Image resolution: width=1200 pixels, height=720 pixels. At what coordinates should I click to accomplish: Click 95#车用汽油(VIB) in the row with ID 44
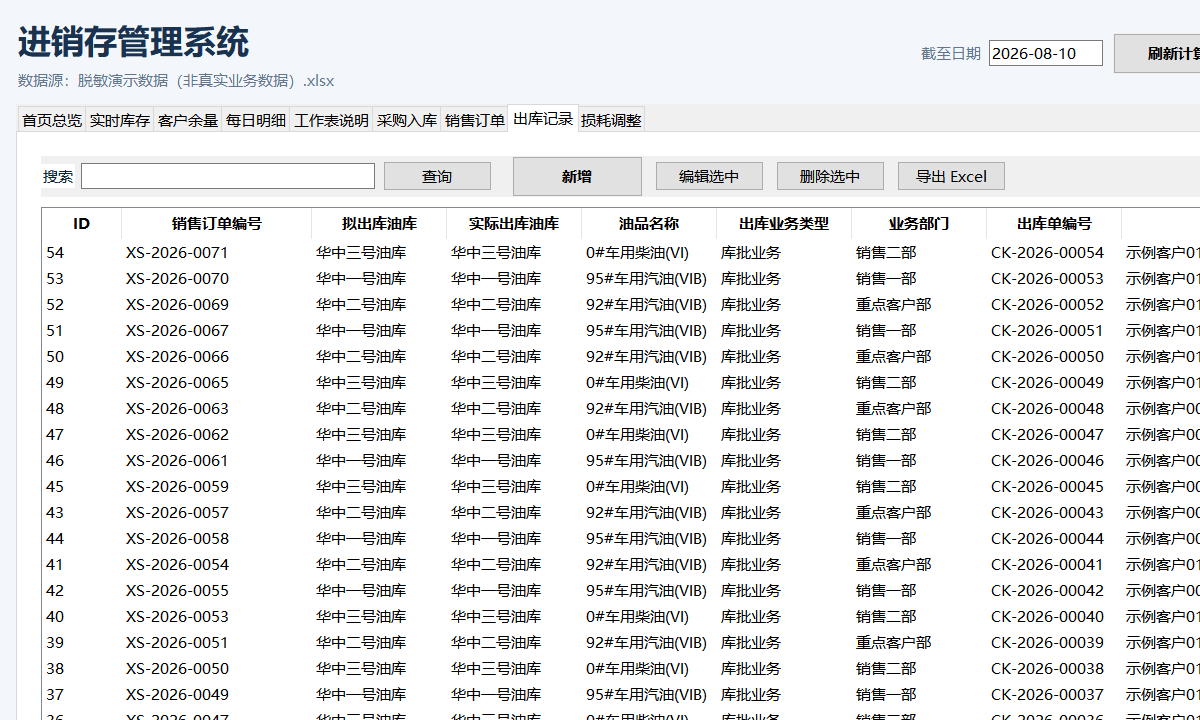coord(646,538)
